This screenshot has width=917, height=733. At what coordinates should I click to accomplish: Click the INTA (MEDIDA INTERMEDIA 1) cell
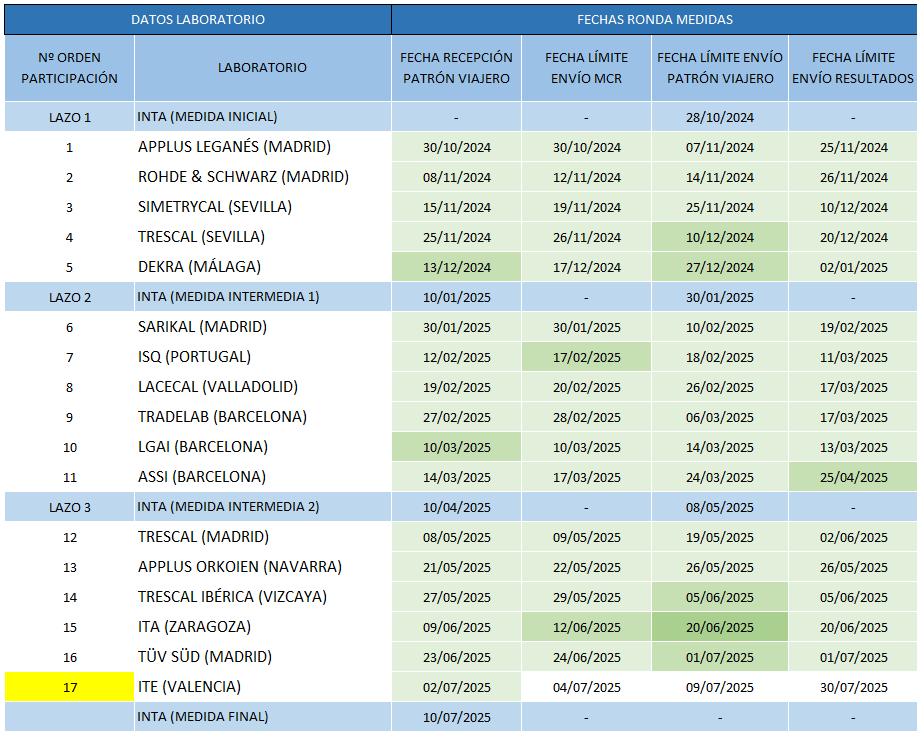click(263, 297)
